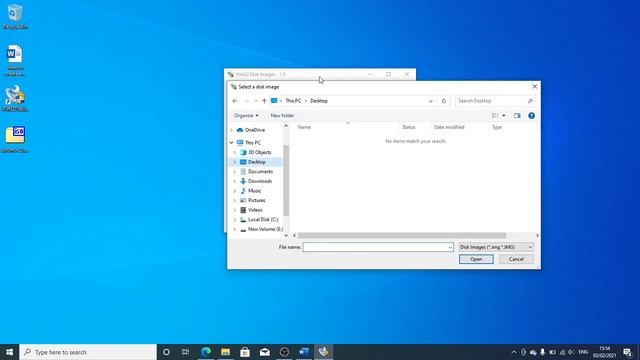The width and height of the screenshot is (640, 360).
Task: Go up one folder level
Action: [x=264, y=101]
